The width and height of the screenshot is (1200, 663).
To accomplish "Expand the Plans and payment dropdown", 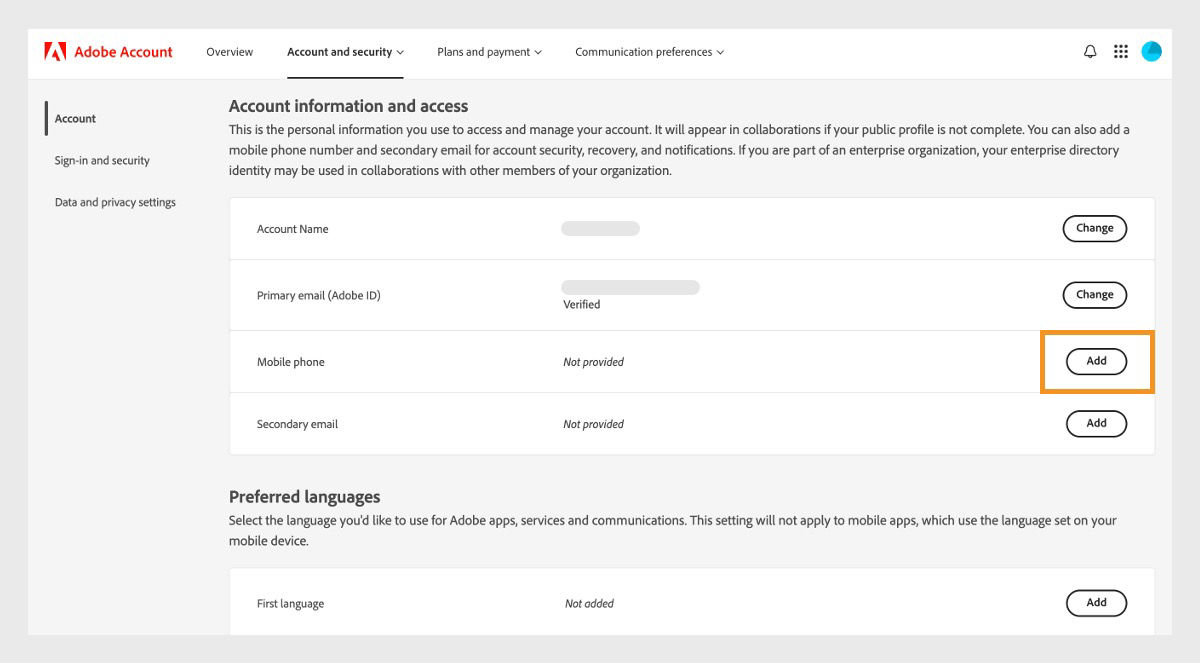I will (489, 52).
